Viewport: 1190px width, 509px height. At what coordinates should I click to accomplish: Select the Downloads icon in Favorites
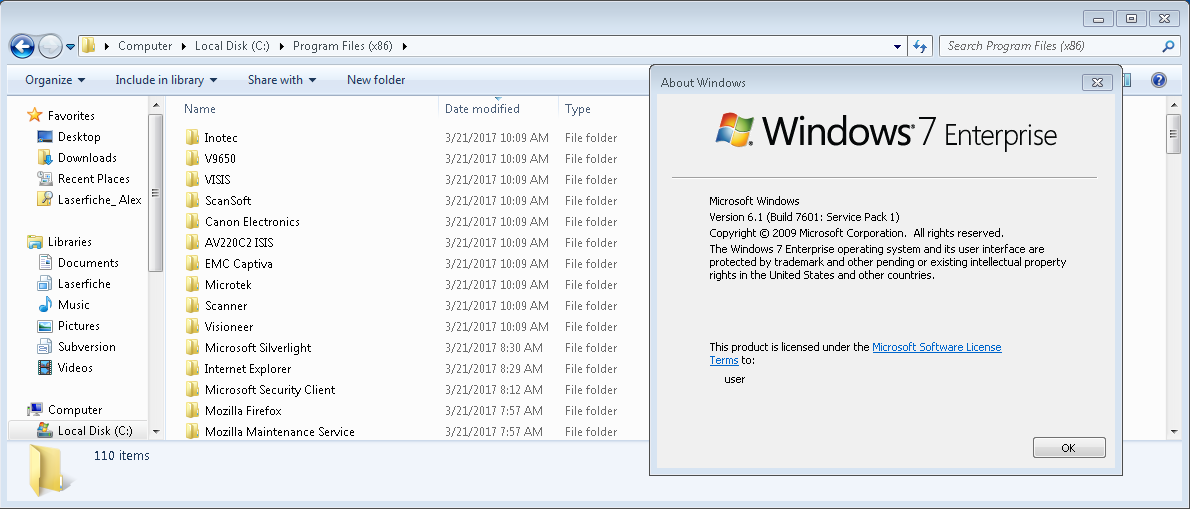click(x=45, y=158)
